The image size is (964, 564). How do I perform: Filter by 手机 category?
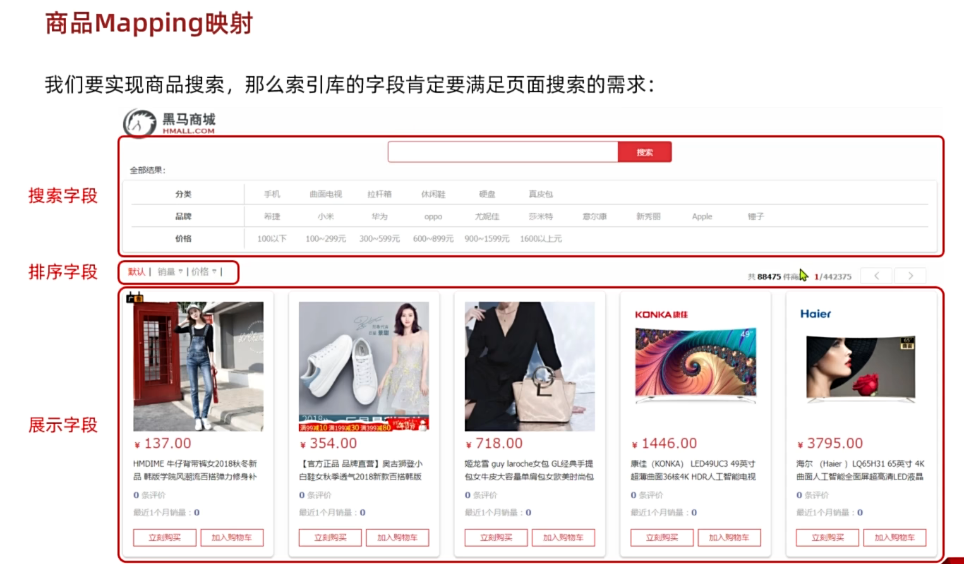(272, 194)
